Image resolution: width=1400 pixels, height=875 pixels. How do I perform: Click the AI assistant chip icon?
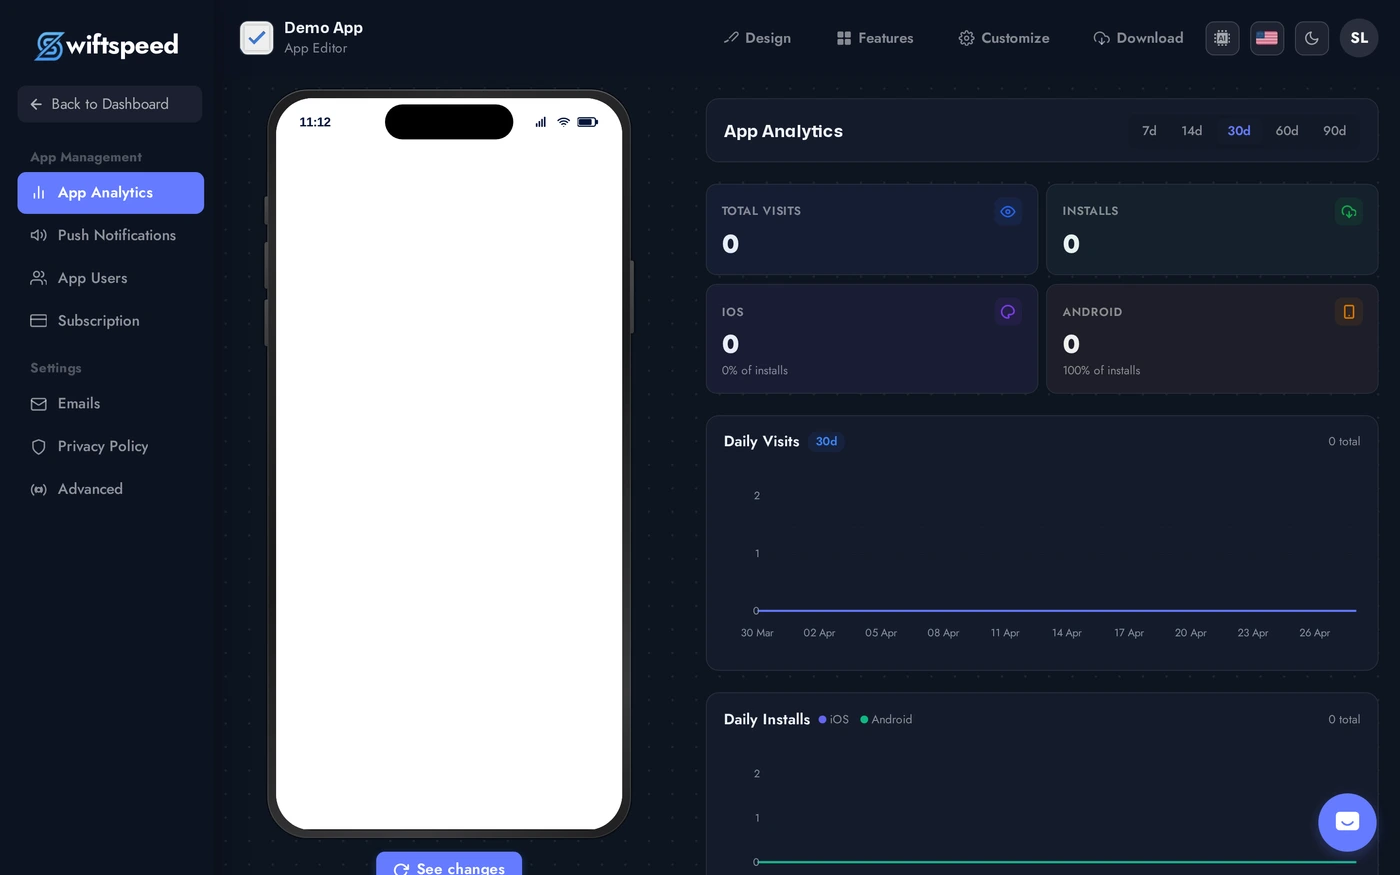coord(1222,38)
